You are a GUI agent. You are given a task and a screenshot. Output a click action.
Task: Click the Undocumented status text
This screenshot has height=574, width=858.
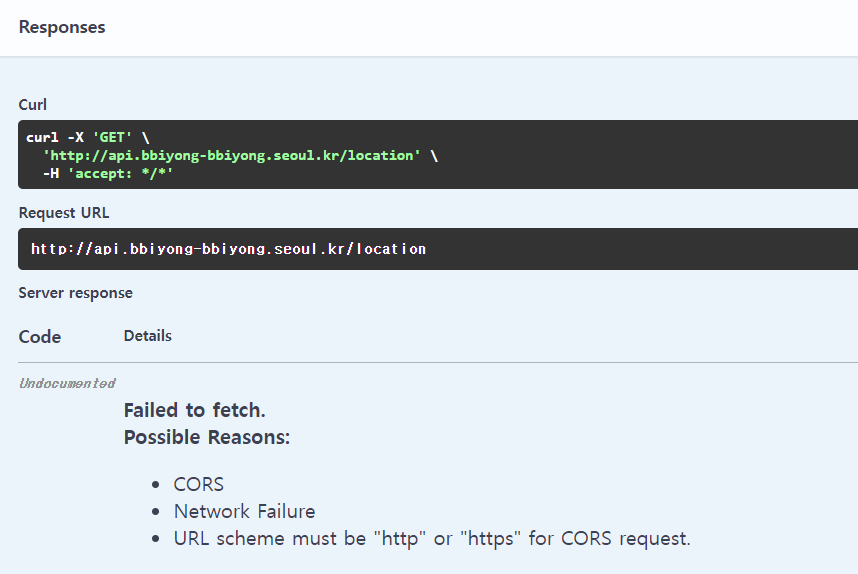click(67, 383)
